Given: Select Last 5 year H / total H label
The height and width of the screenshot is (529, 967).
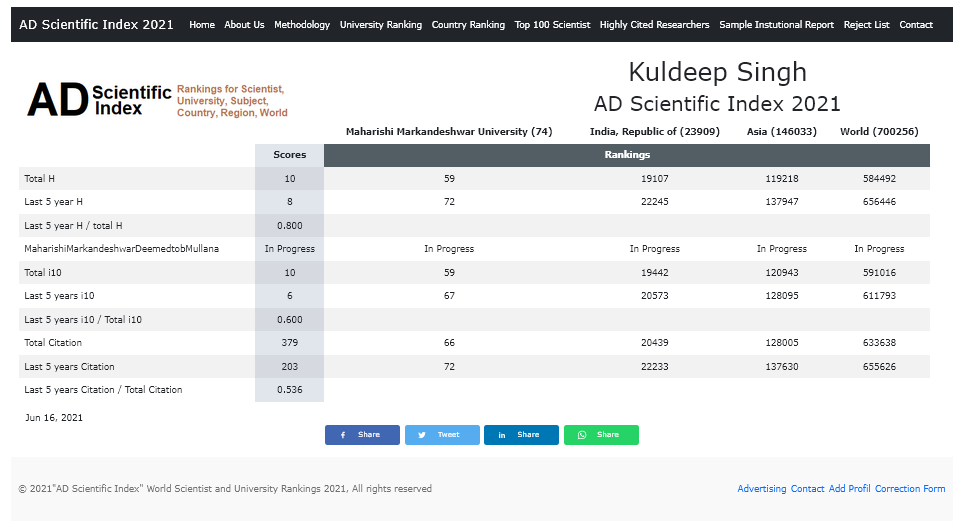Looking at the screenshot, I should click(x=73, y=226).
